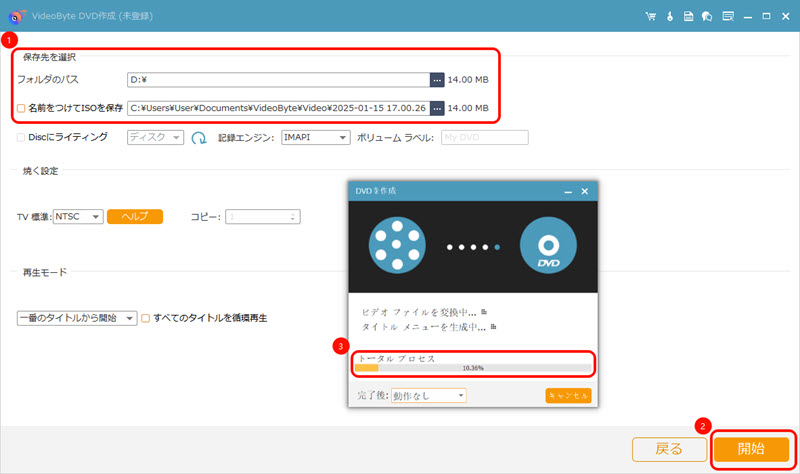
Task: Refresh the disc drive list
Action: coord(199,138)
